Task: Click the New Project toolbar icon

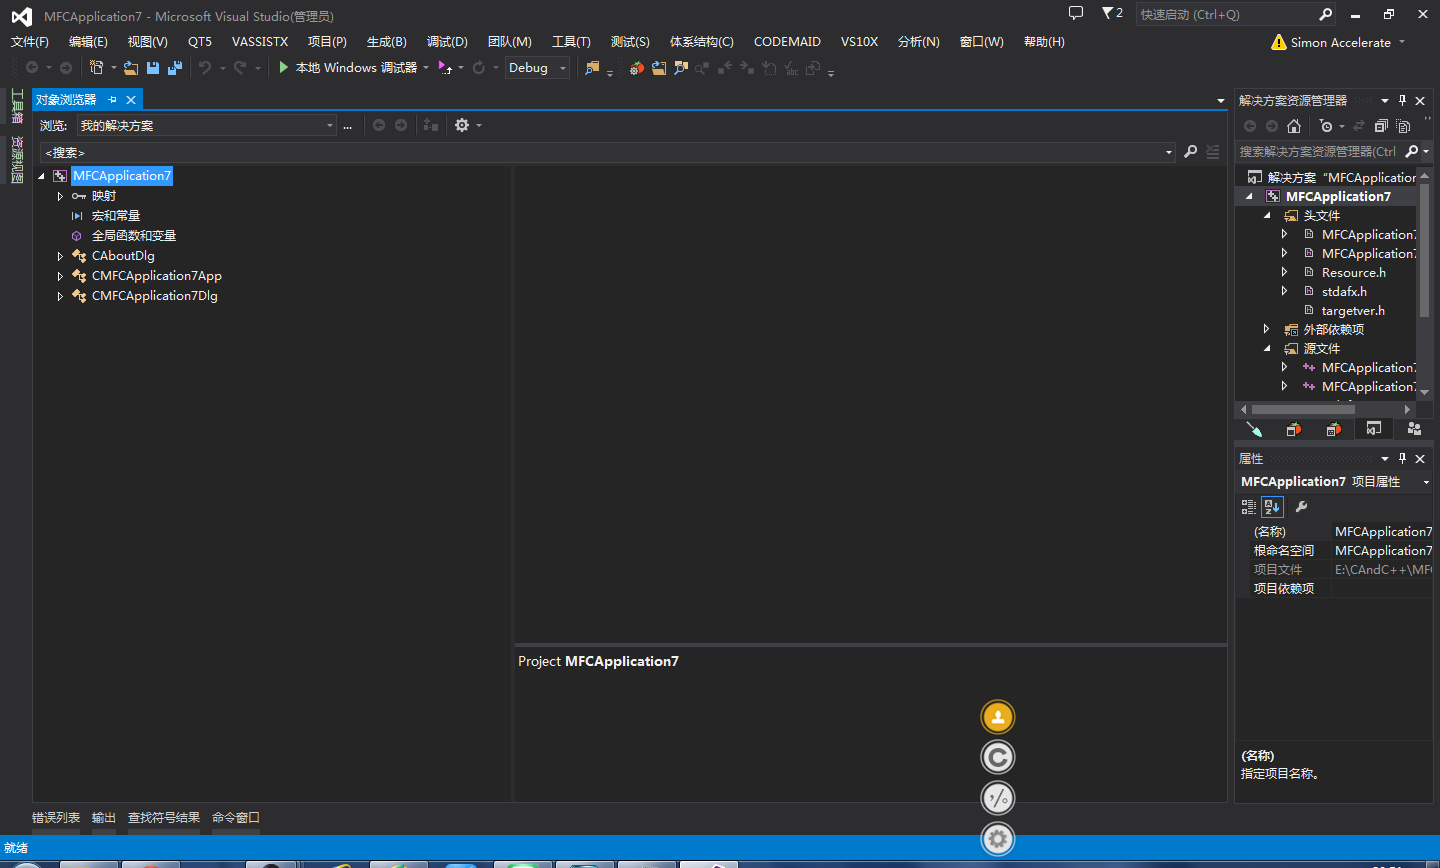Action: click(97, 68)
